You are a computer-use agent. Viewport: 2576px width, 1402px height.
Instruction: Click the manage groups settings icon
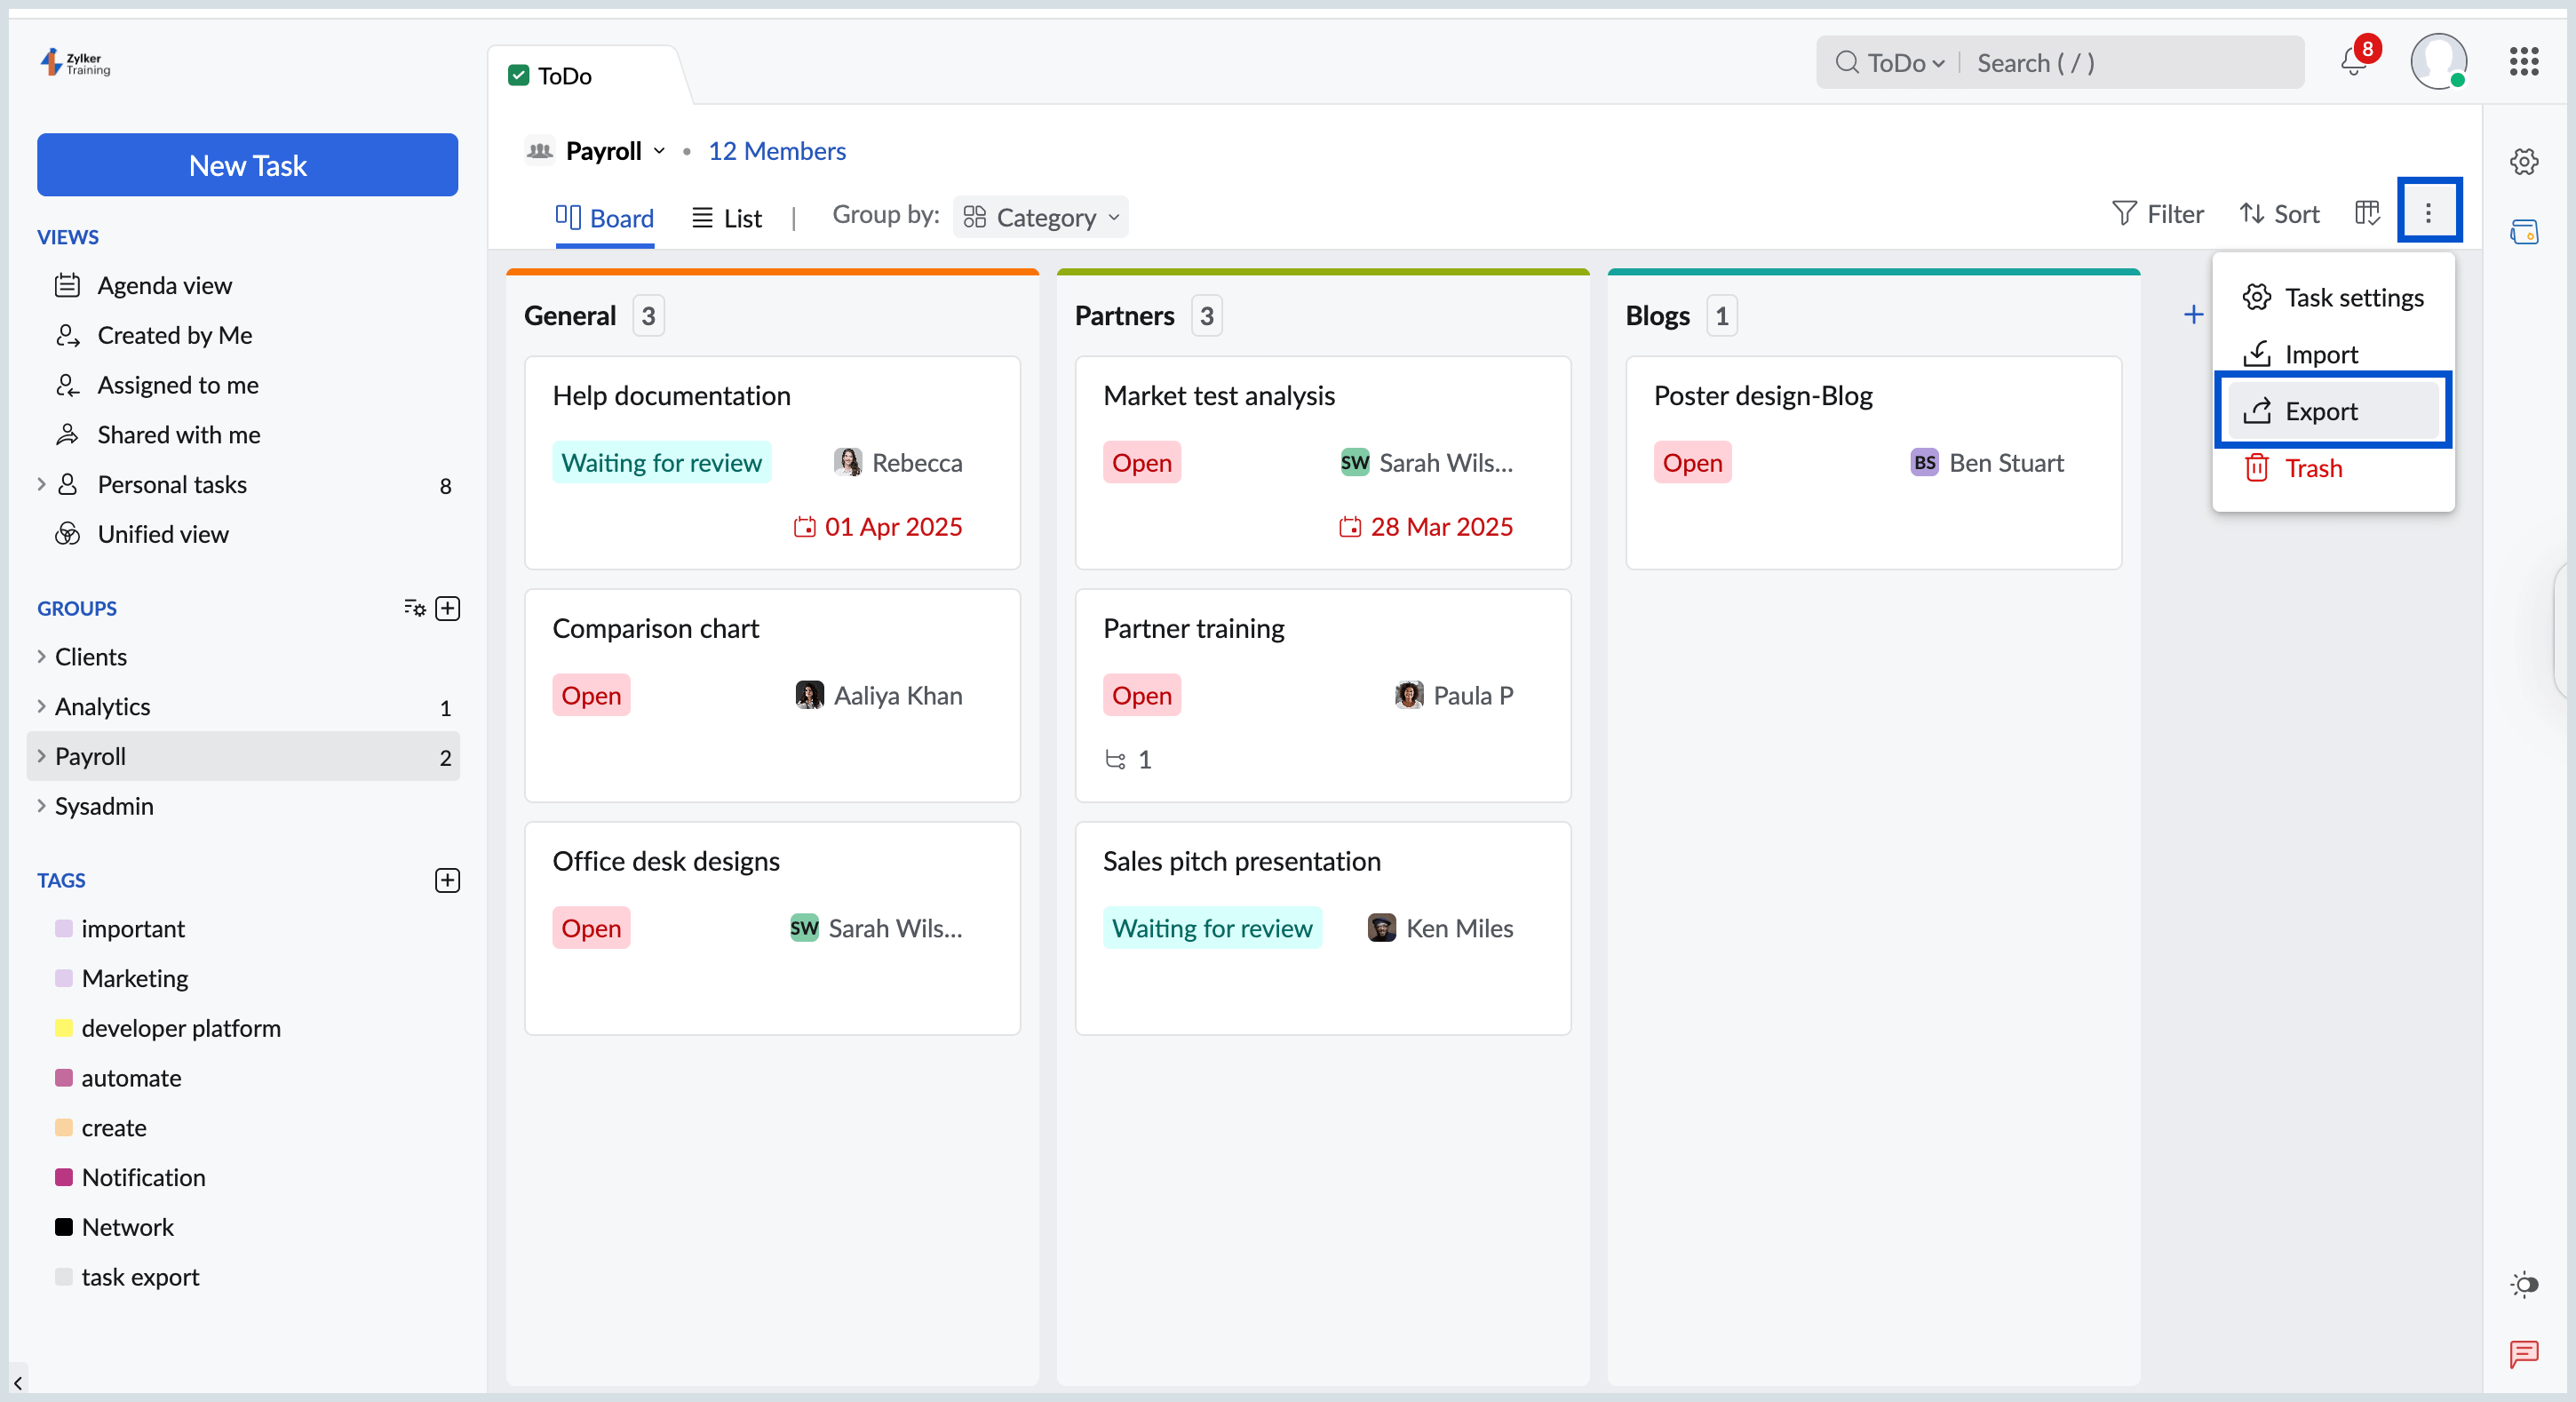coord(414,608)
